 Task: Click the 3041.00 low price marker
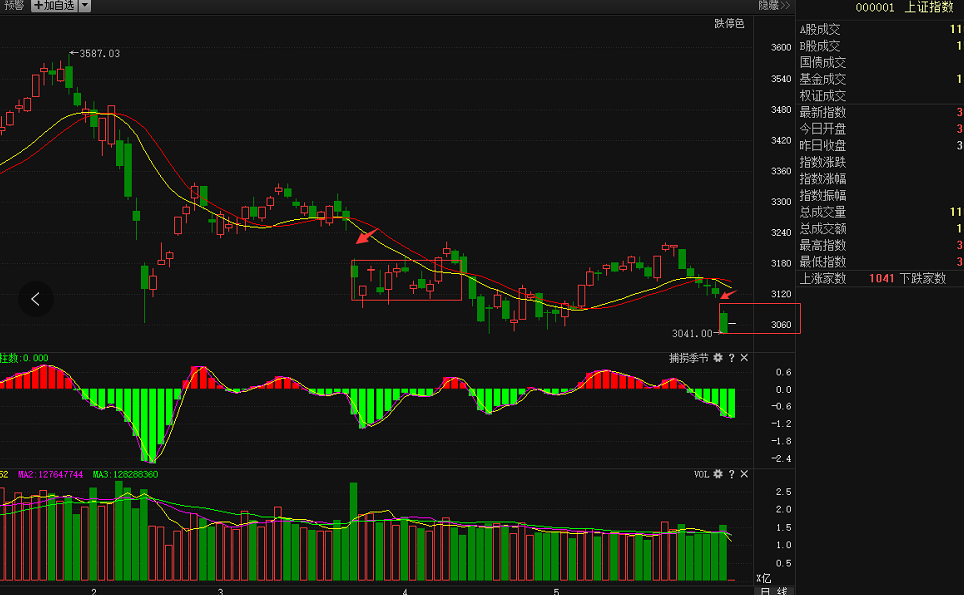[x=692, y=333]
